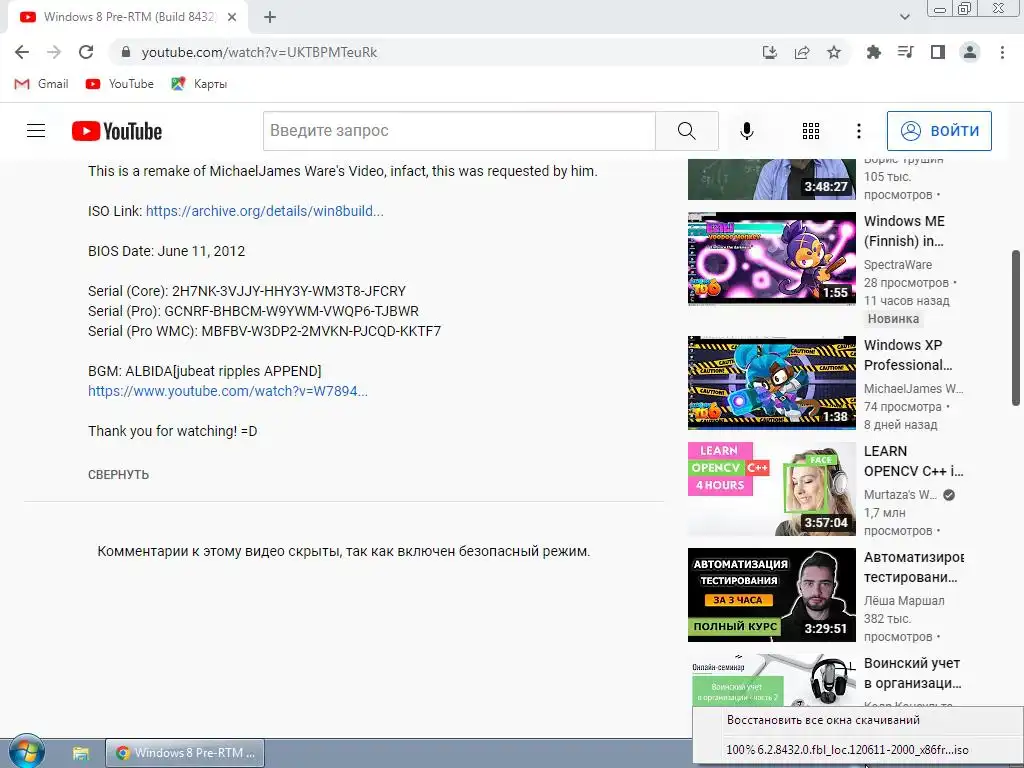The height and width of the screenshot is (768, 1024).
Task: Click the Chrome Windows 8 Pre-RTM taskbar button
Action: click(x=185, y=753)
